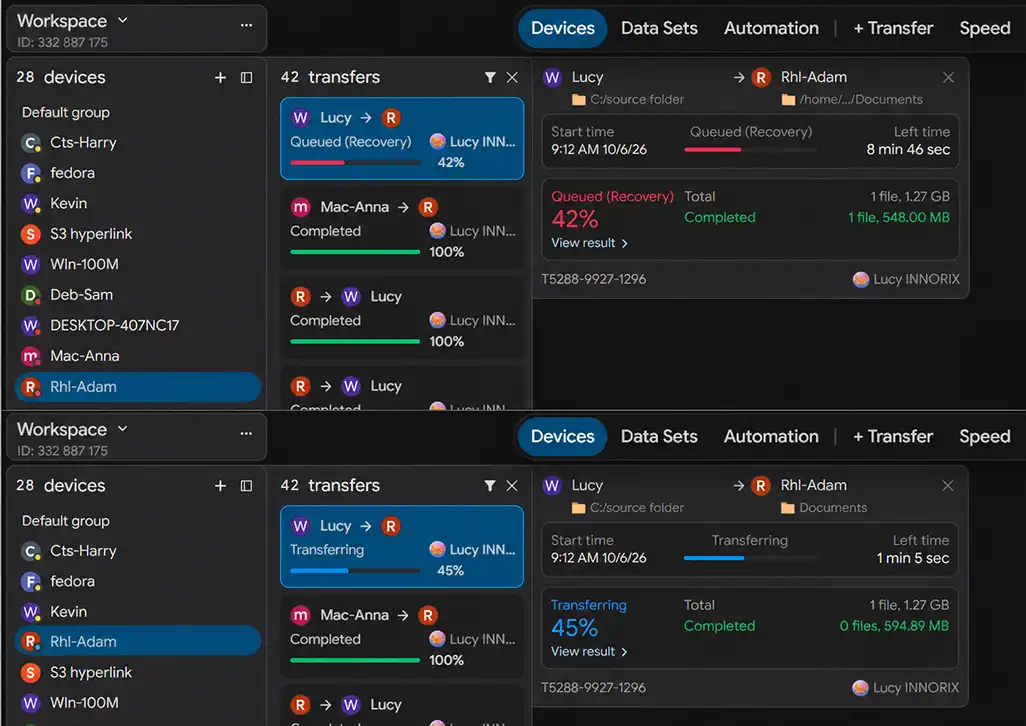
Task: Open View result under 42%
Action: tap(589, 243)
